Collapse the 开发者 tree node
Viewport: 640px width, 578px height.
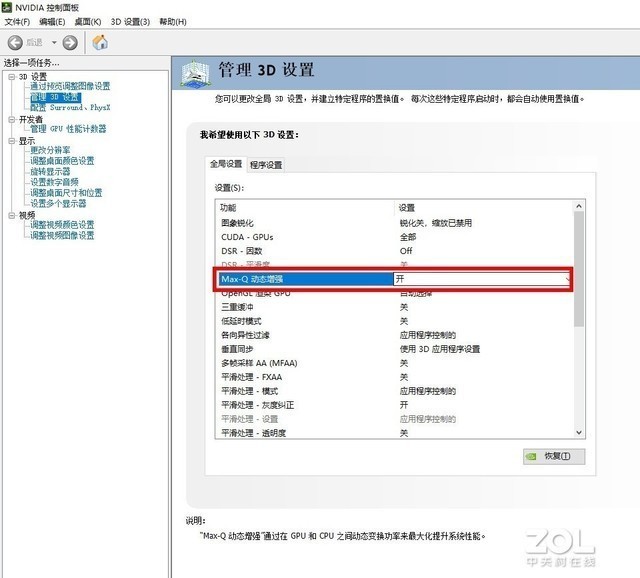click(11, 119)
